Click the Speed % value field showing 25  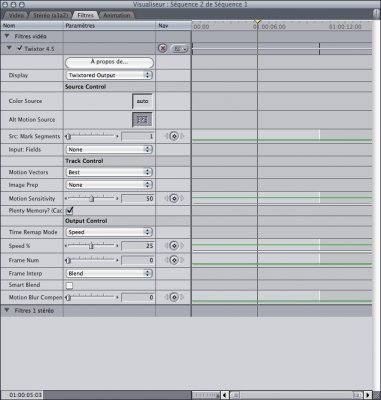(138, 246)
